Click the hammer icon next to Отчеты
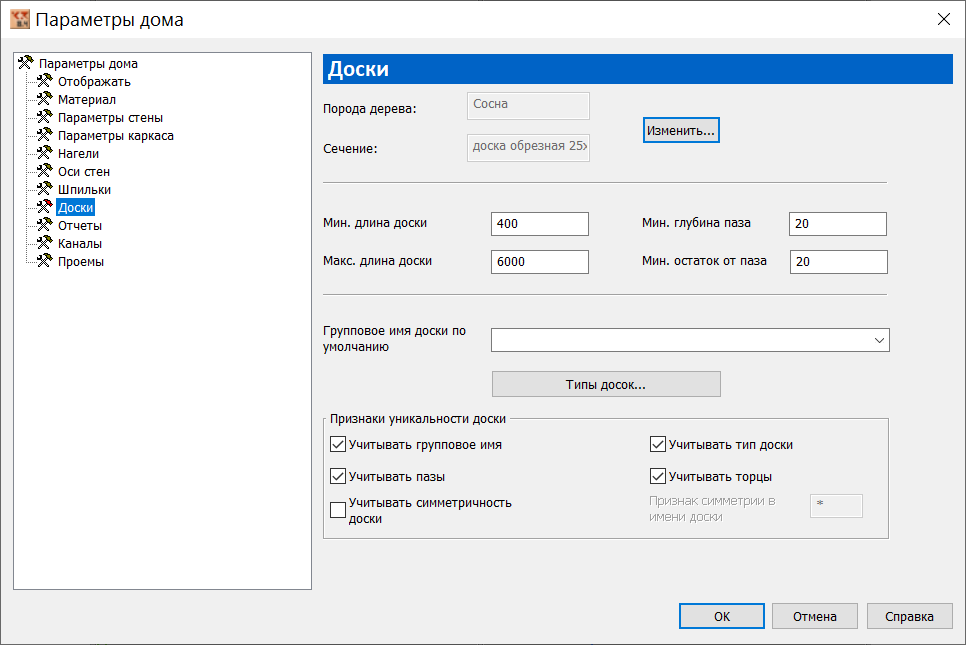The height and width of the screenshot is (645, 966). (x=44, y=225)
